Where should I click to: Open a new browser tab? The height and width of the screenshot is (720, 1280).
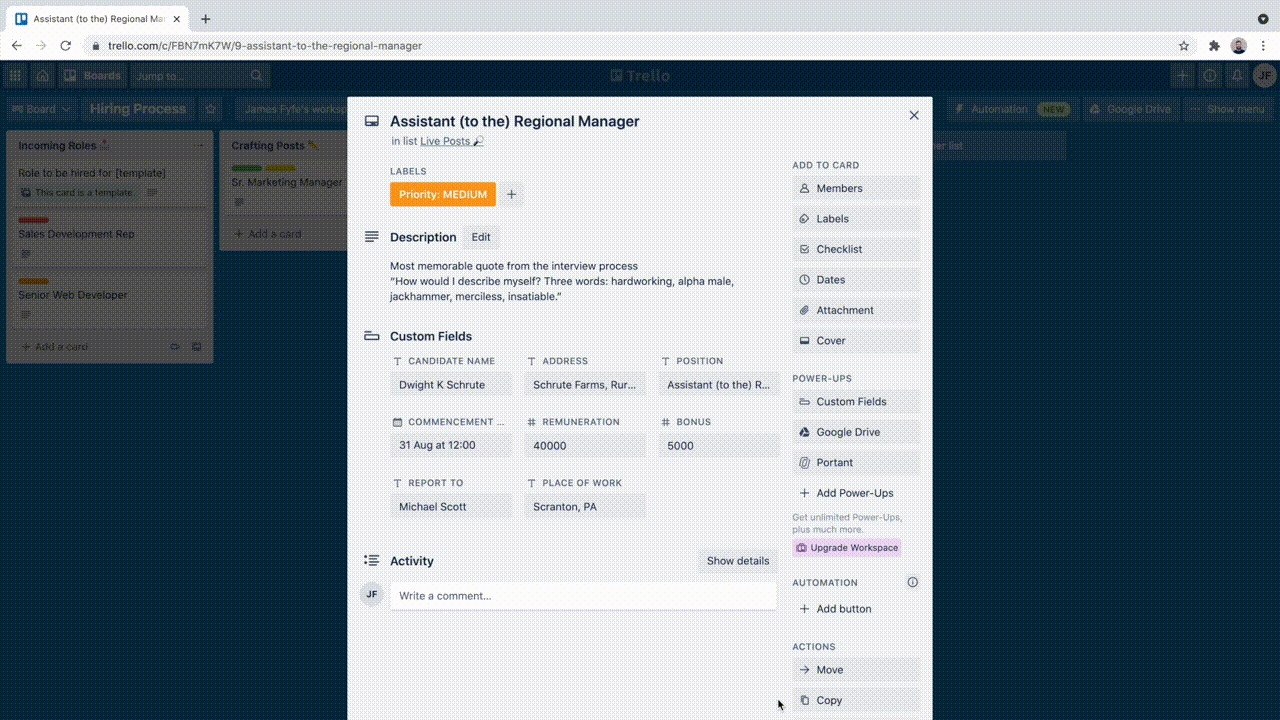click(206, 19)
